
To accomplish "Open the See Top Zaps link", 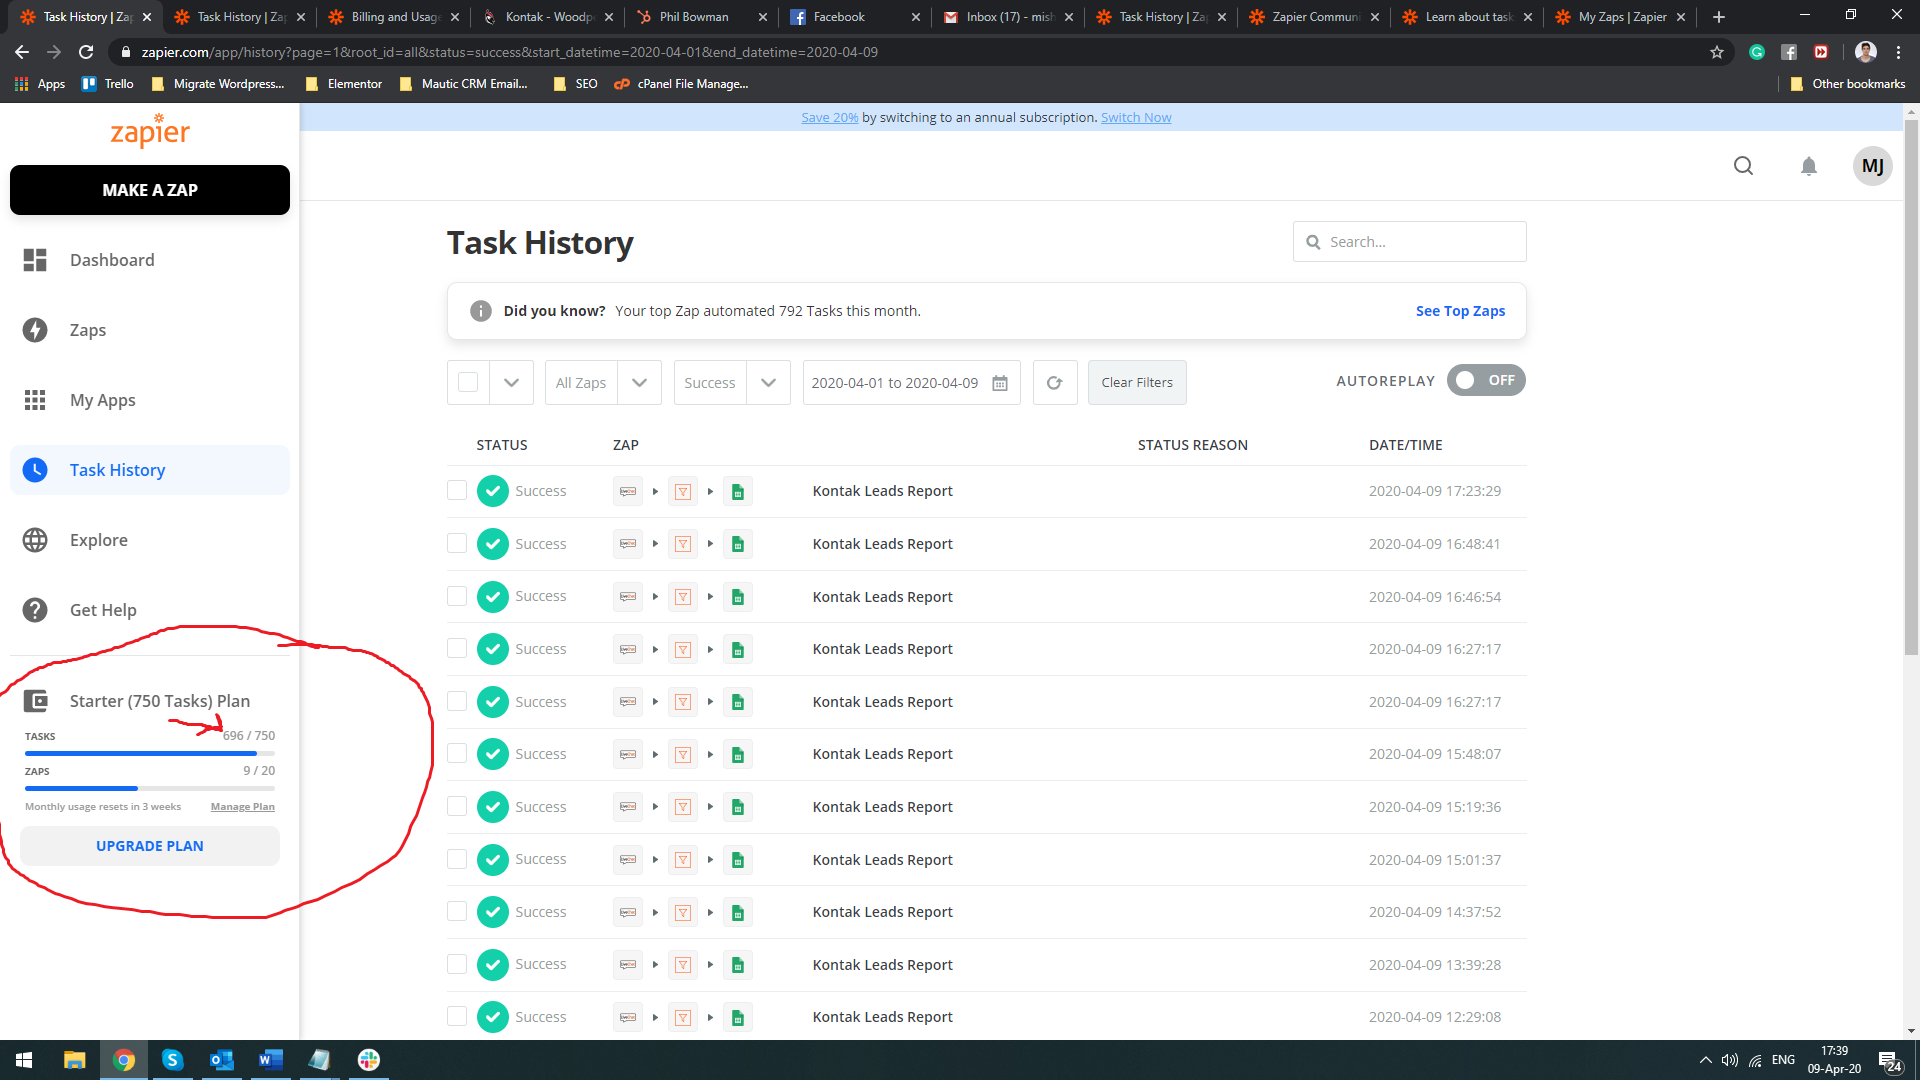I will click(x=1460, y=311).
